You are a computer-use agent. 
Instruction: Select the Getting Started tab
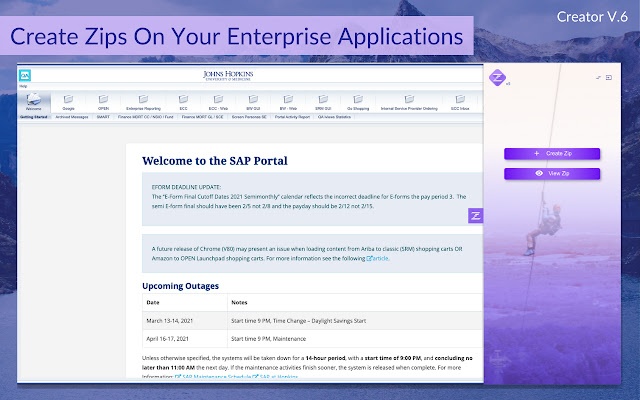[x=34, y=117]
